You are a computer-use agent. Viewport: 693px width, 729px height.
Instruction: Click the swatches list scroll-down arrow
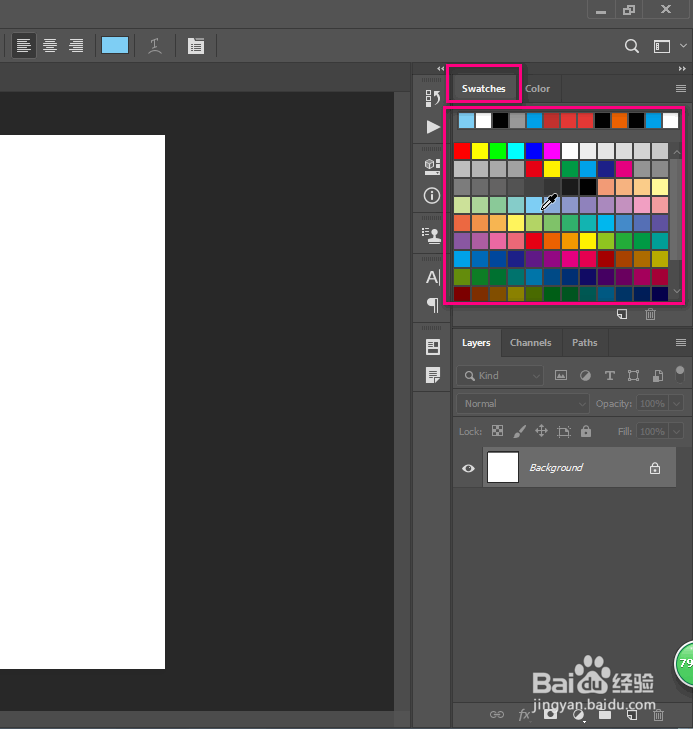point(677,291)
